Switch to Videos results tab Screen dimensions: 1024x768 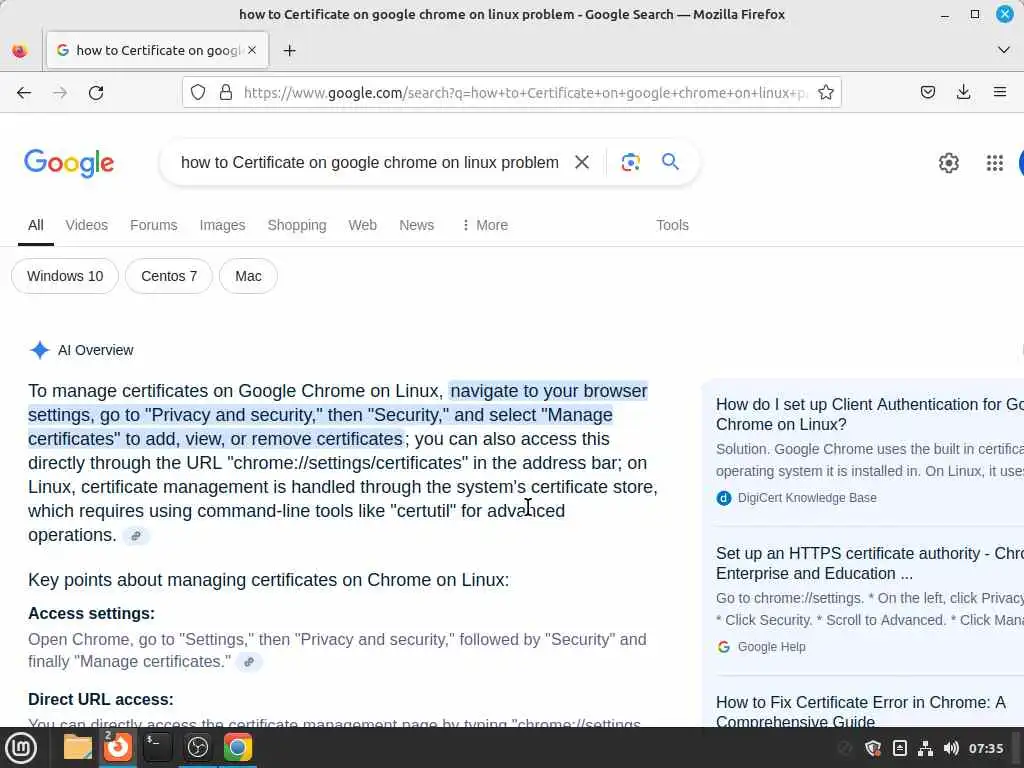pos(86,225)
